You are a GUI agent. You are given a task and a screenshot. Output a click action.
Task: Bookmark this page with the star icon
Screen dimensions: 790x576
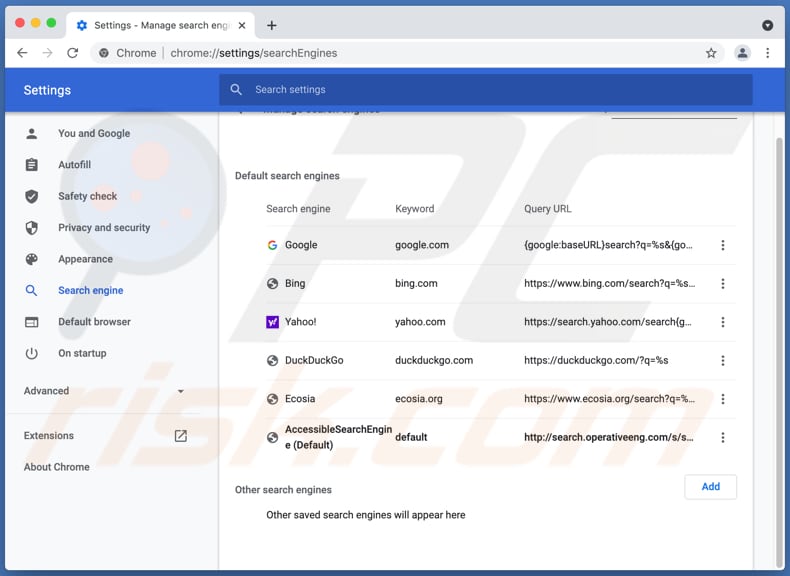(711, 53)
